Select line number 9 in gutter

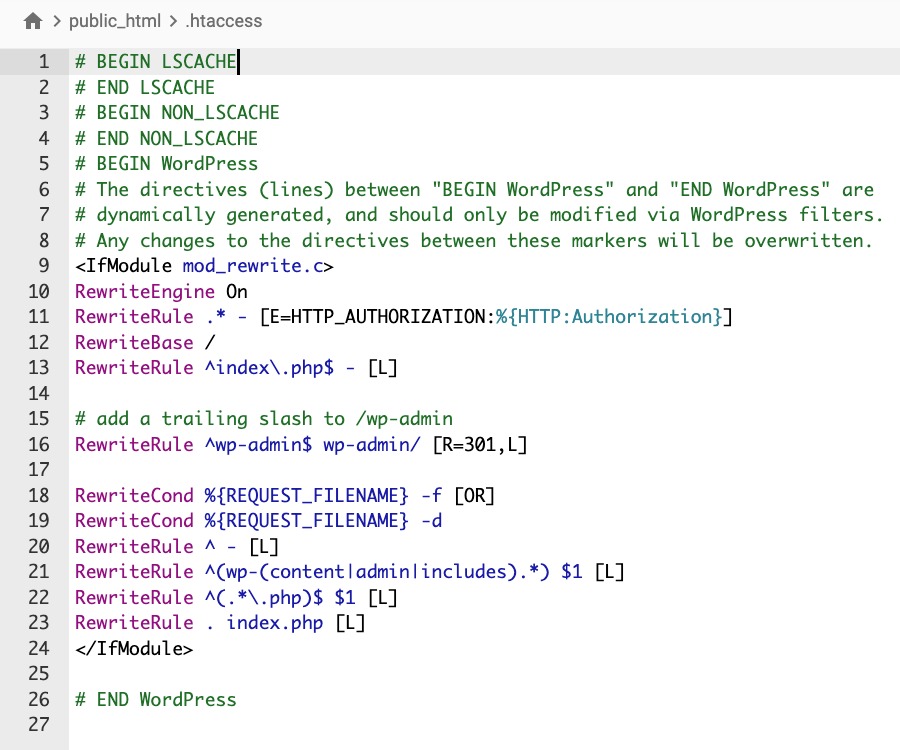[x=44, y=266]
